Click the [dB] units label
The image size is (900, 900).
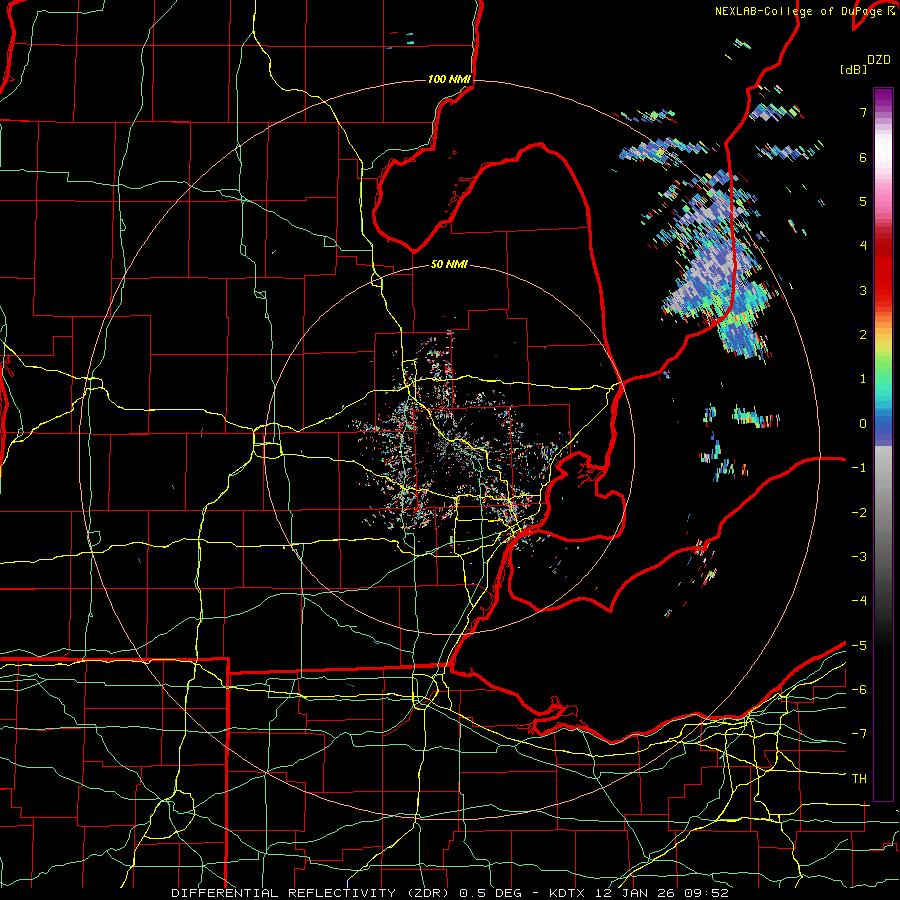pos(854,70)
